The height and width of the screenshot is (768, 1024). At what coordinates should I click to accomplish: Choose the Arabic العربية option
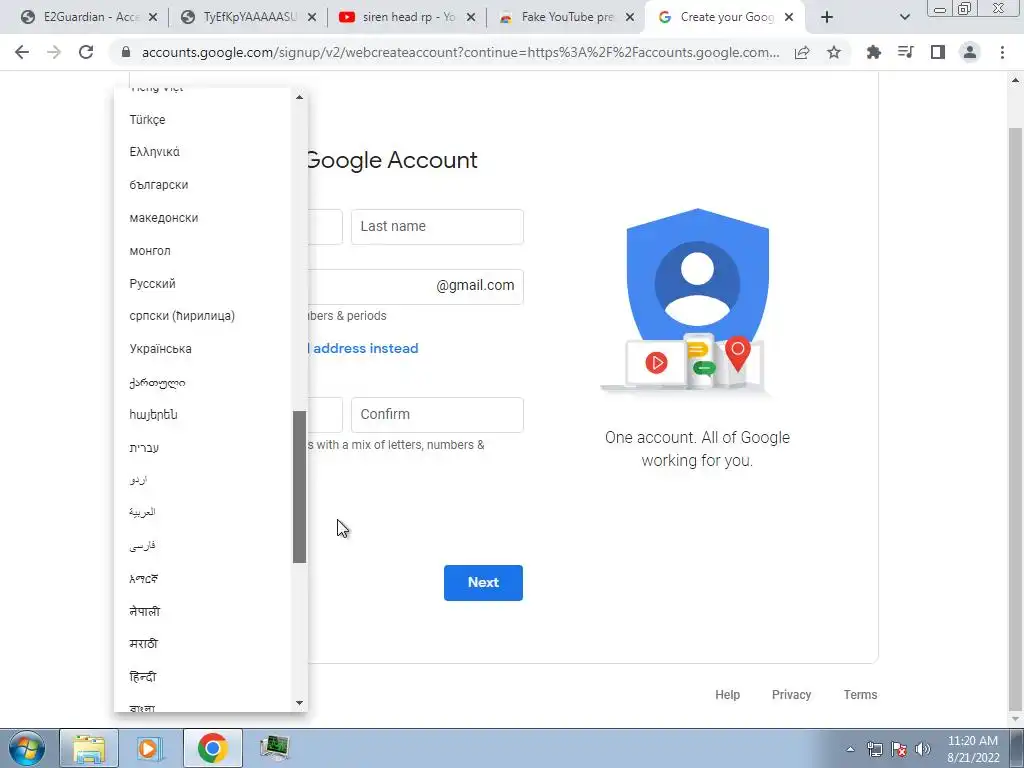(202, 513)
